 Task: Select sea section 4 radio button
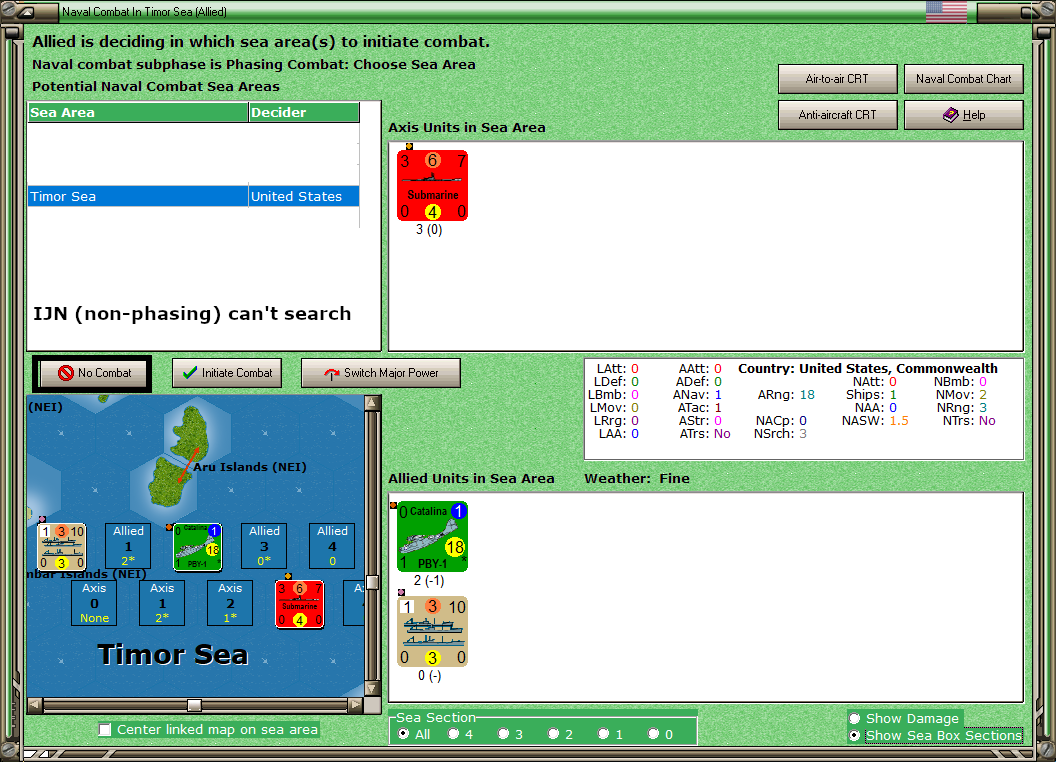tap(453, 734)
